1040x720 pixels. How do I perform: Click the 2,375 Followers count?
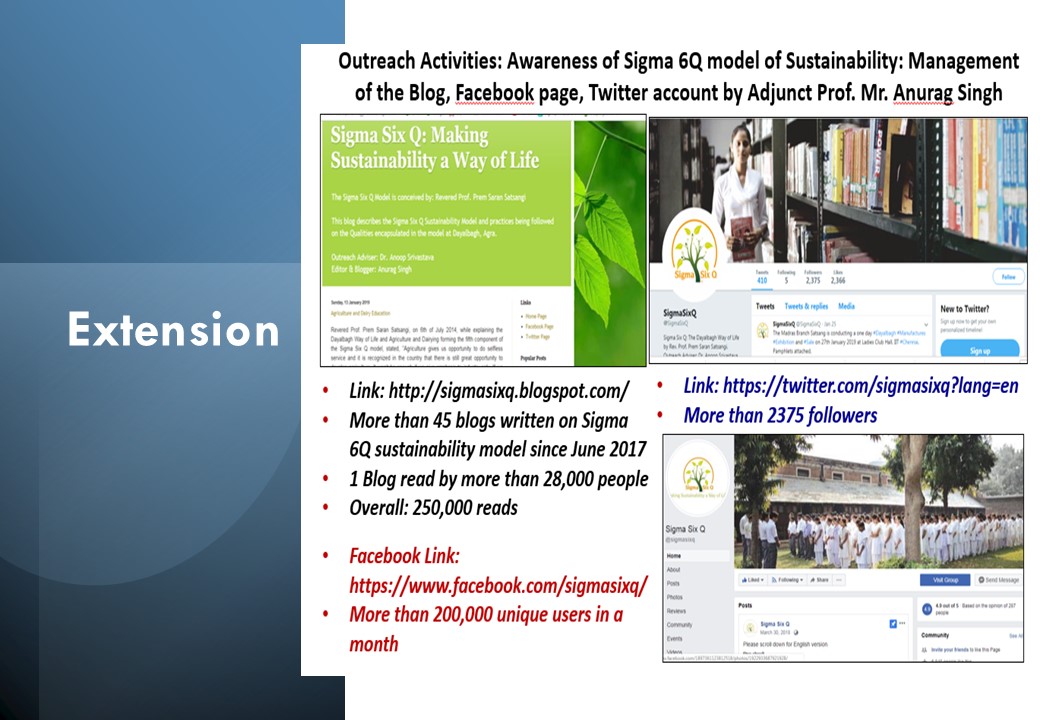coord(812,277)
